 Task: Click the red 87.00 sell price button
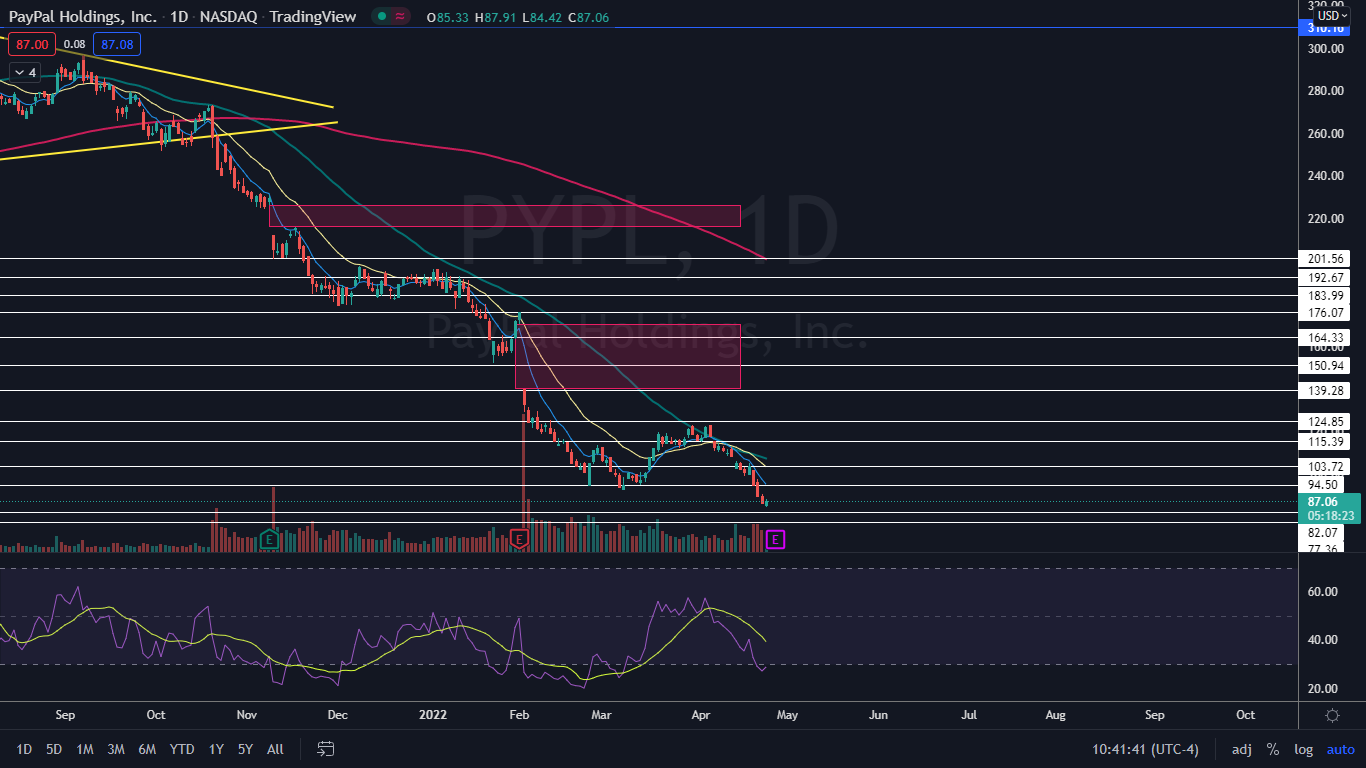[x=32, y=44]
